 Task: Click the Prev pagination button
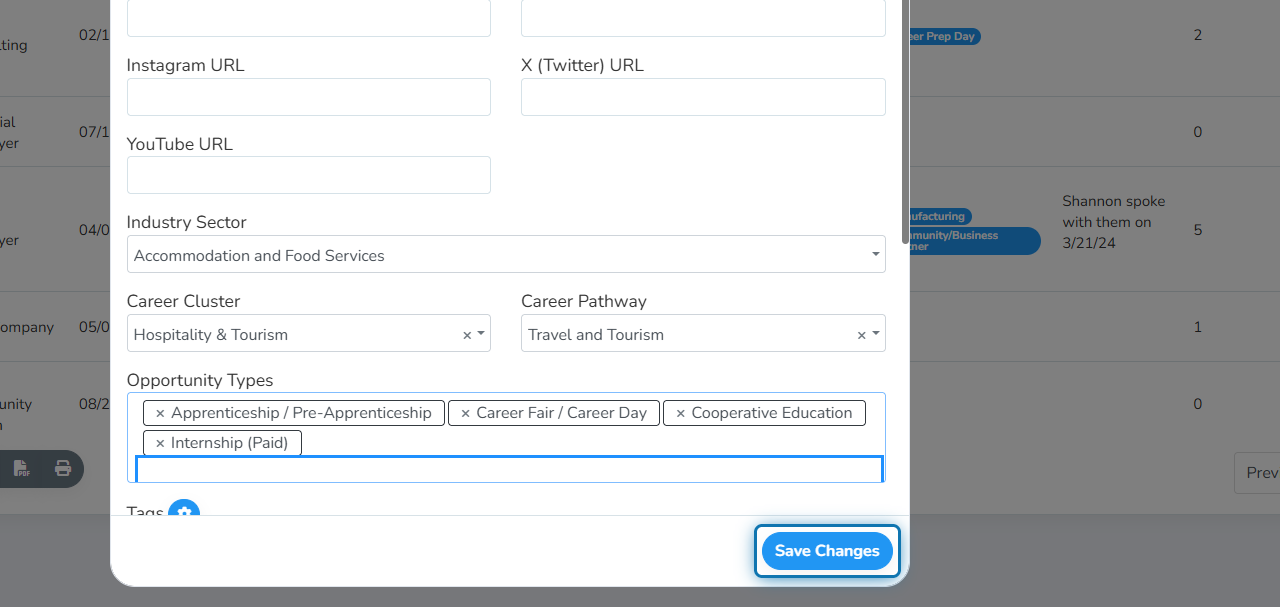point(1258,473)
